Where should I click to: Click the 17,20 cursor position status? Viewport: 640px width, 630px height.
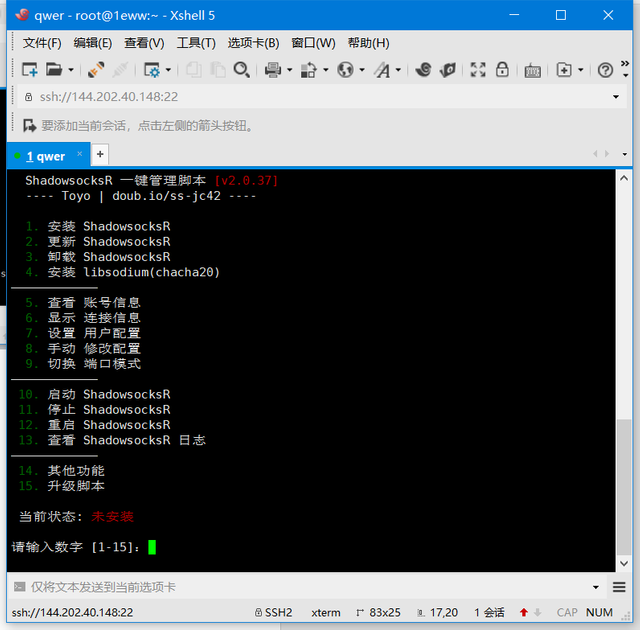pos(438,612)
